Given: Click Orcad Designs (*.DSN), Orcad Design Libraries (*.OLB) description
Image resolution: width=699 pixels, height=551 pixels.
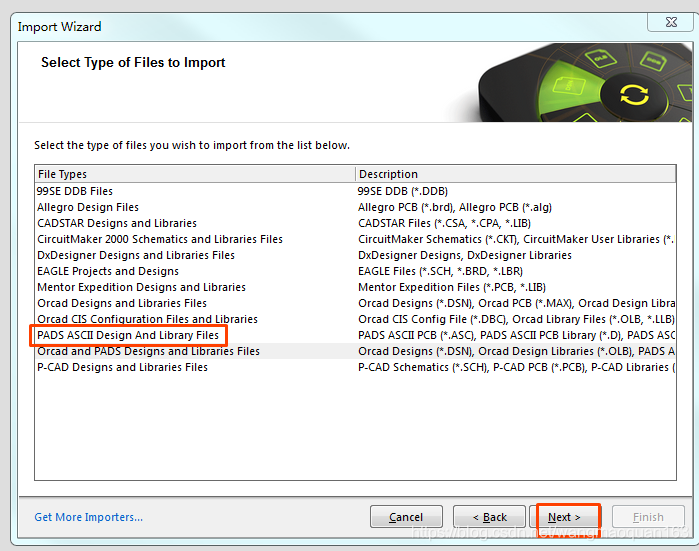Looking at the screenshot, I should click(516, 351).
